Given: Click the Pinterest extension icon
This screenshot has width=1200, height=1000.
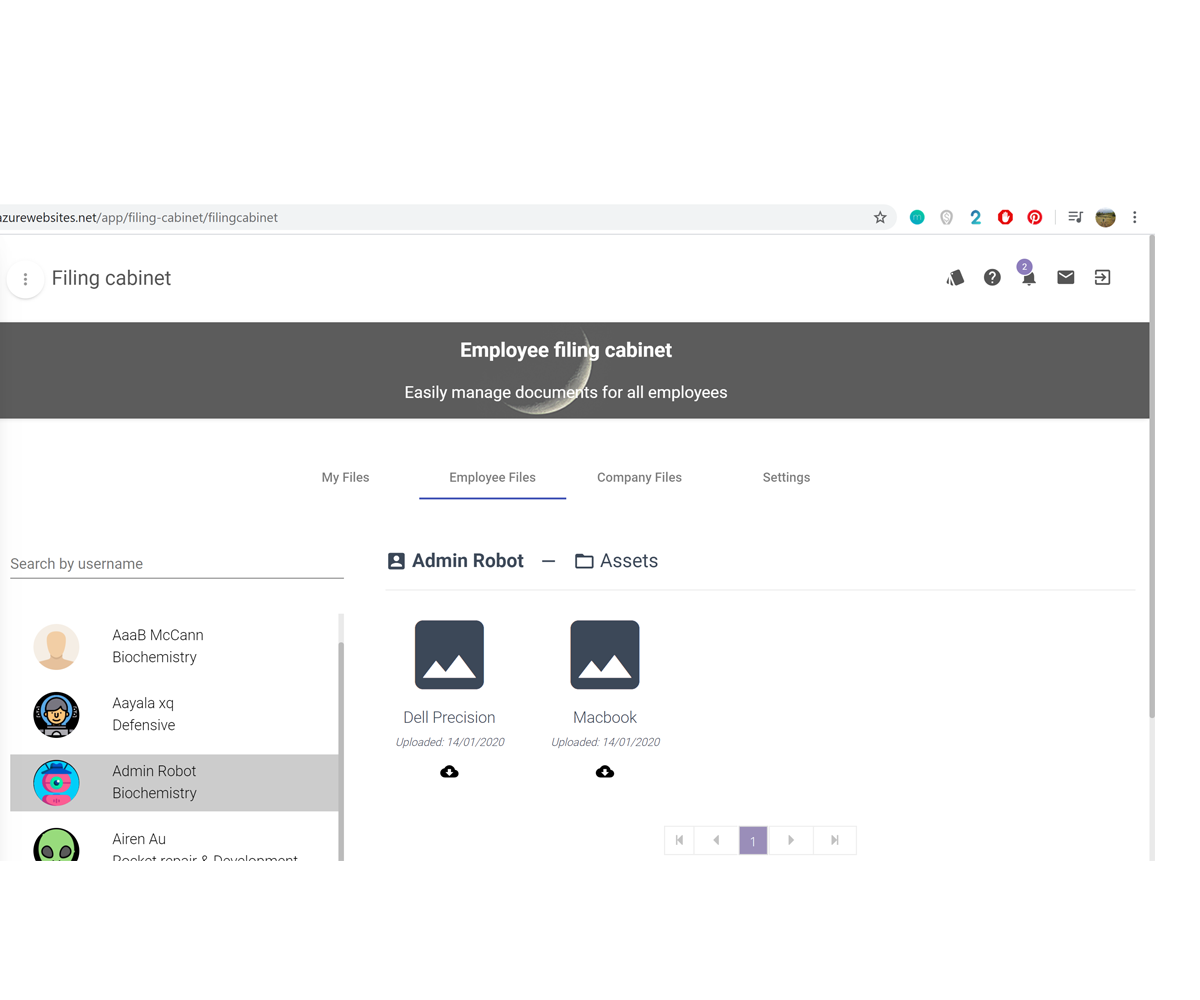Looking at the screenshot, I should click(1035, 217).
